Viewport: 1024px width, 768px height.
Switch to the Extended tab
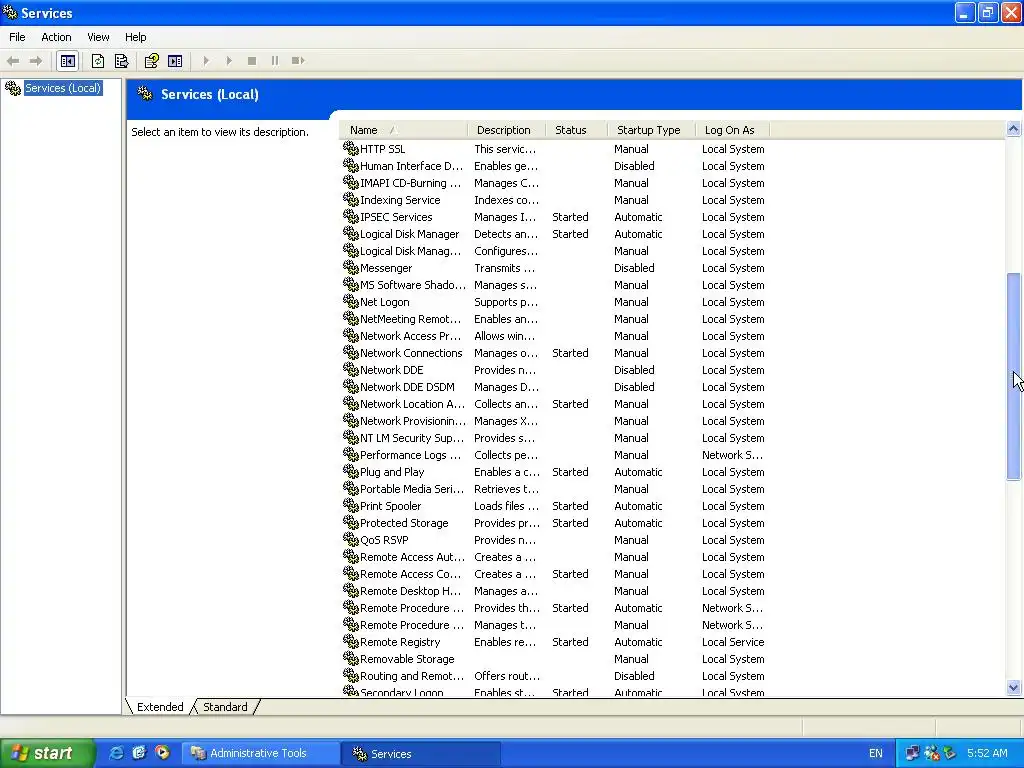click(160, 707)
